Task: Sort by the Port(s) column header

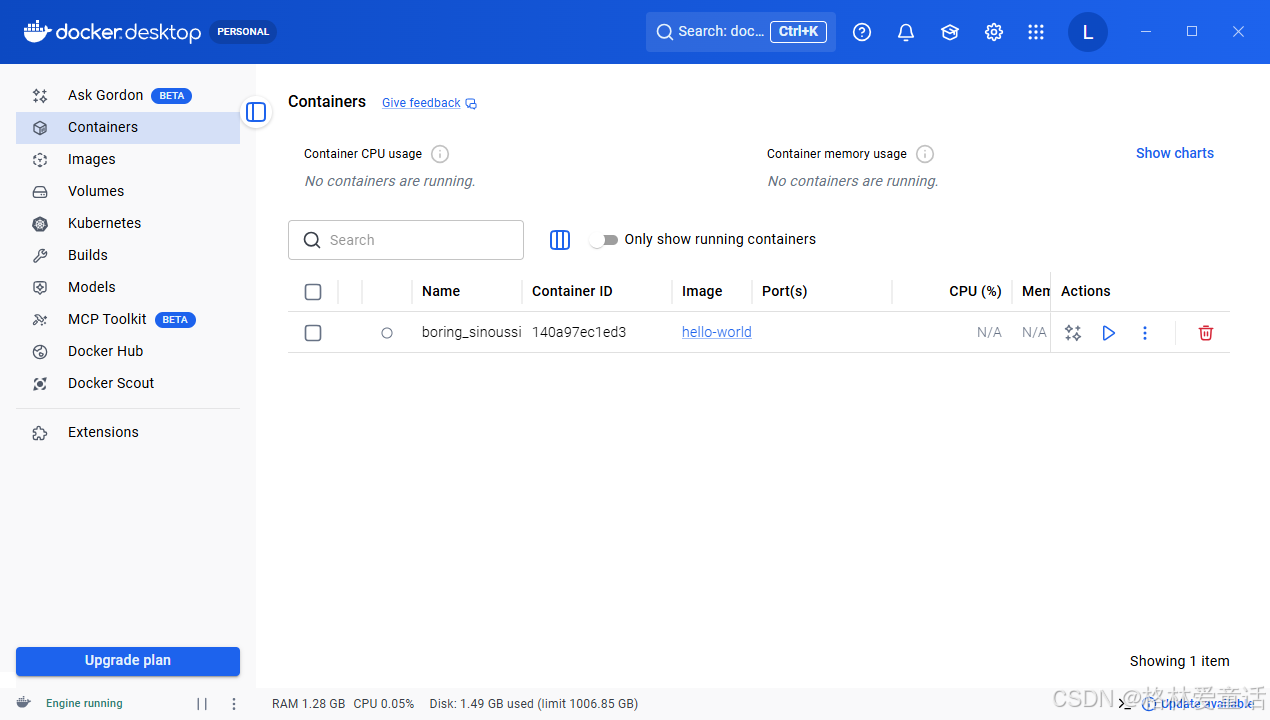Action: (785, 292)
